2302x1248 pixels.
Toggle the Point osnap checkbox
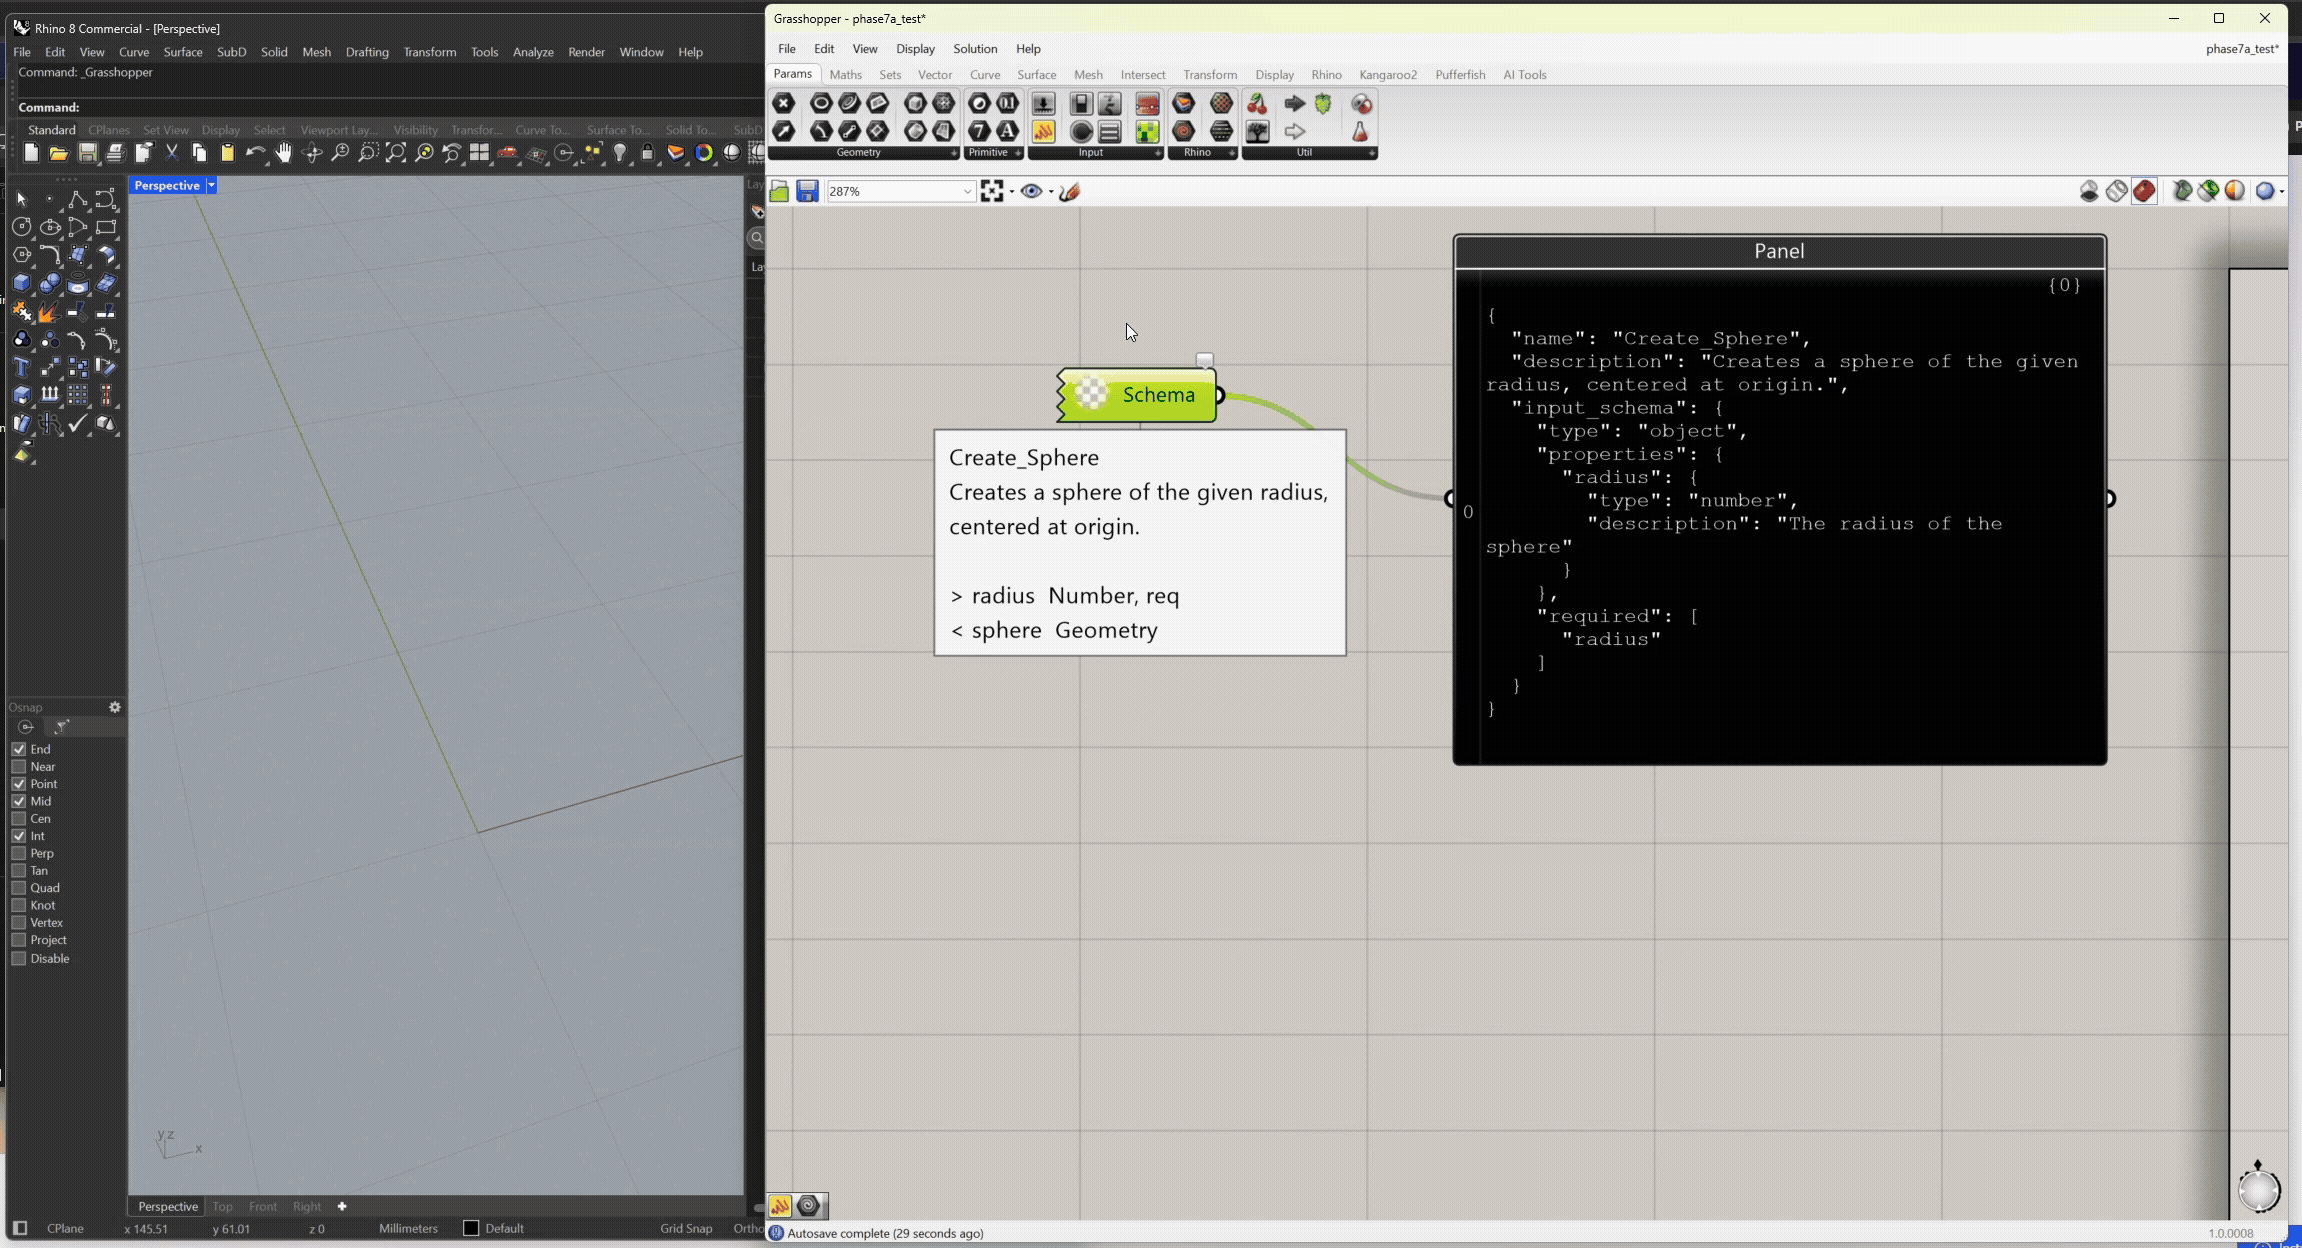[x=19, y=784]
